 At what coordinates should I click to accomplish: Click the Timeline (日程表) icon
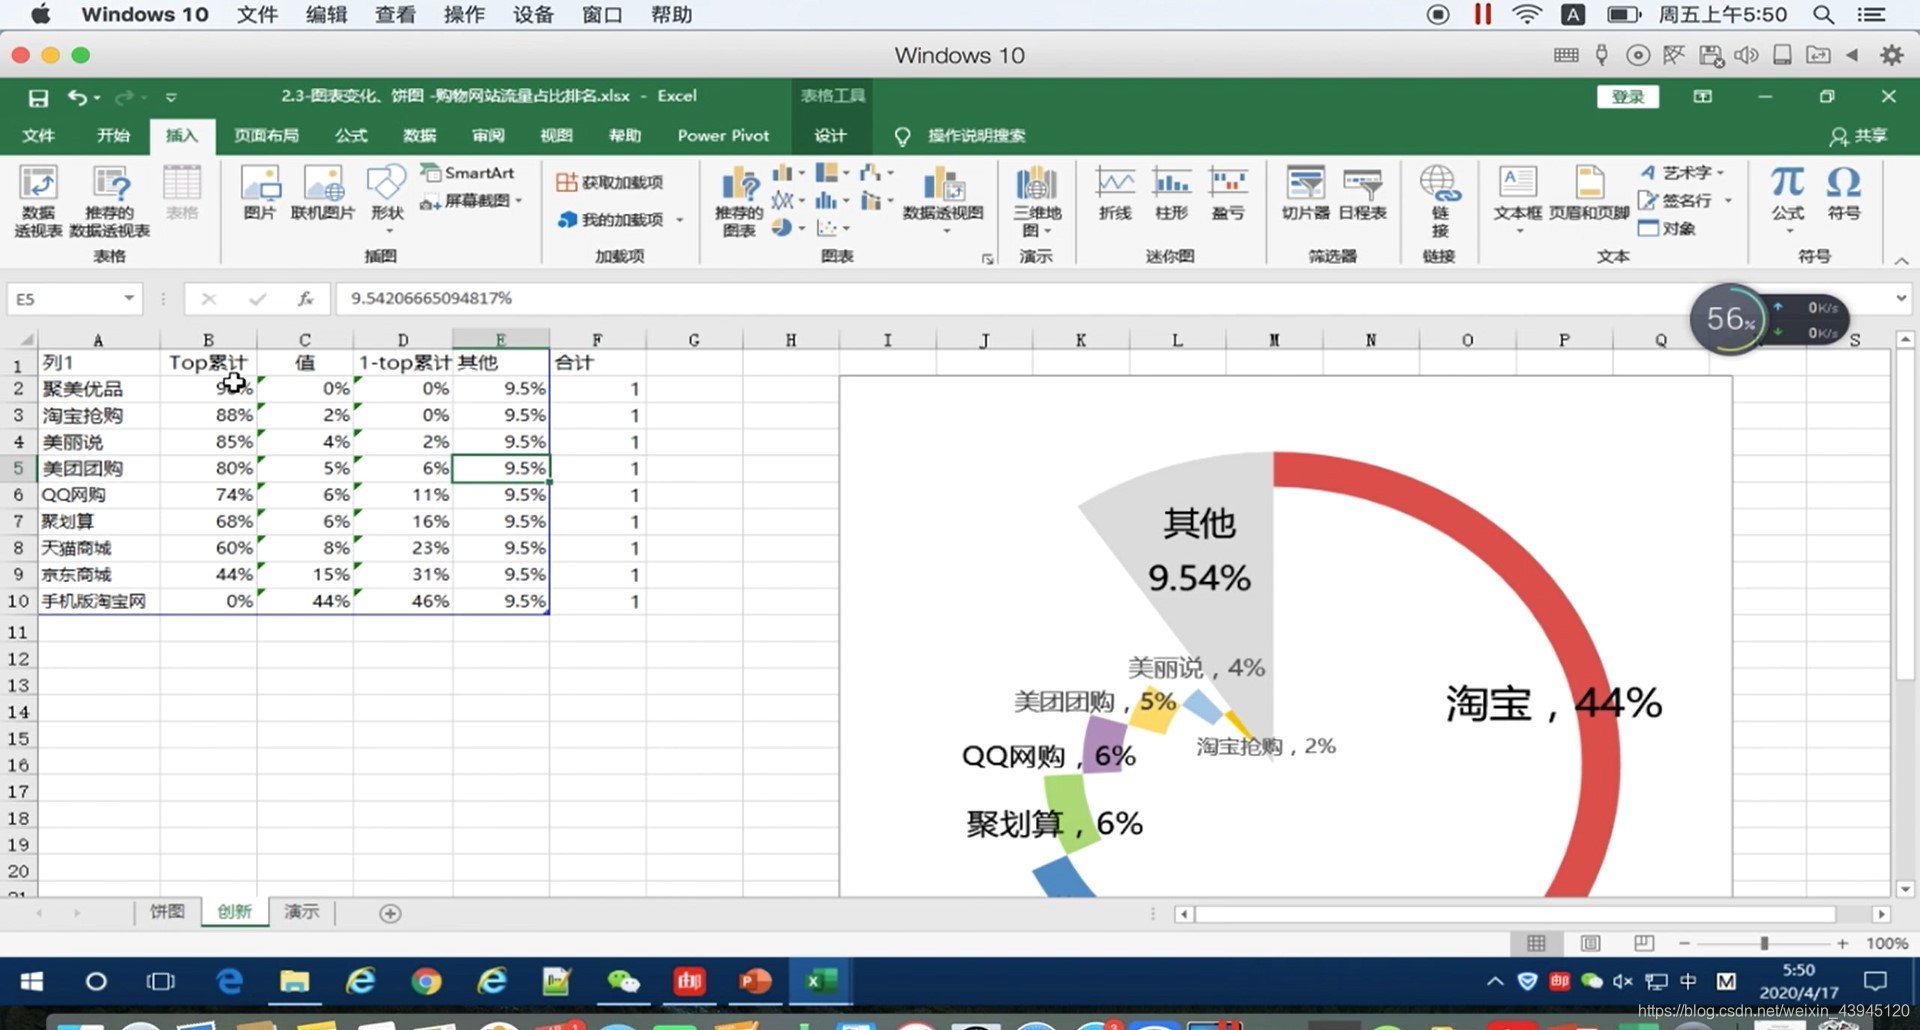click(x=1363, y=193)
